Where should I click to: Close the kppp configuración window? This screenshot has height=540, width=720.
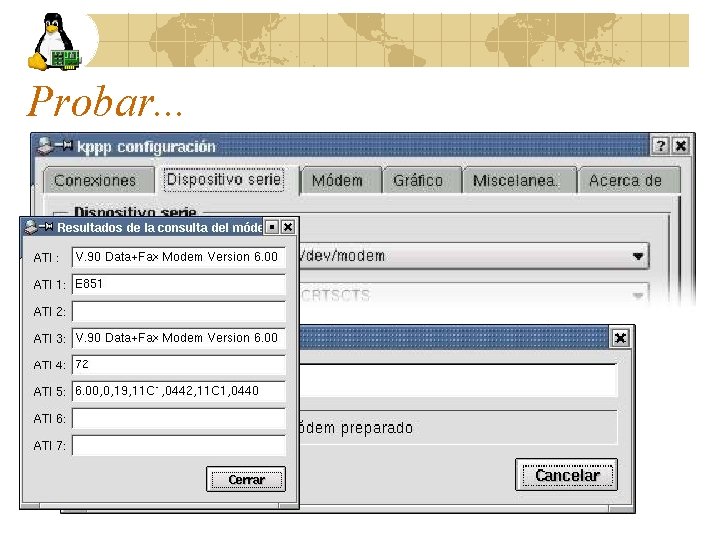pyautogui.click(x=681, y=146)
